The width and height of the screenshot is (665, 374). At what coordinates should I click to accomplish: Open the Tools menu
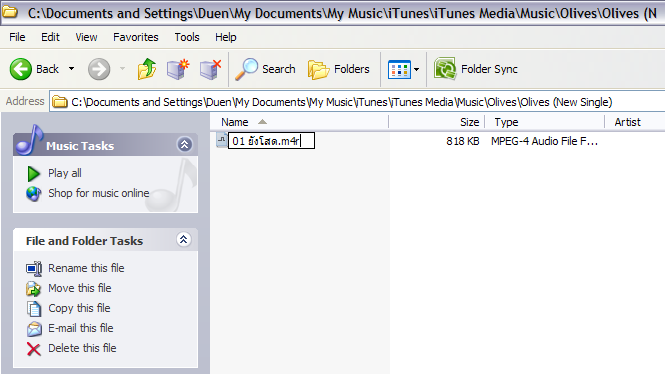187,37
